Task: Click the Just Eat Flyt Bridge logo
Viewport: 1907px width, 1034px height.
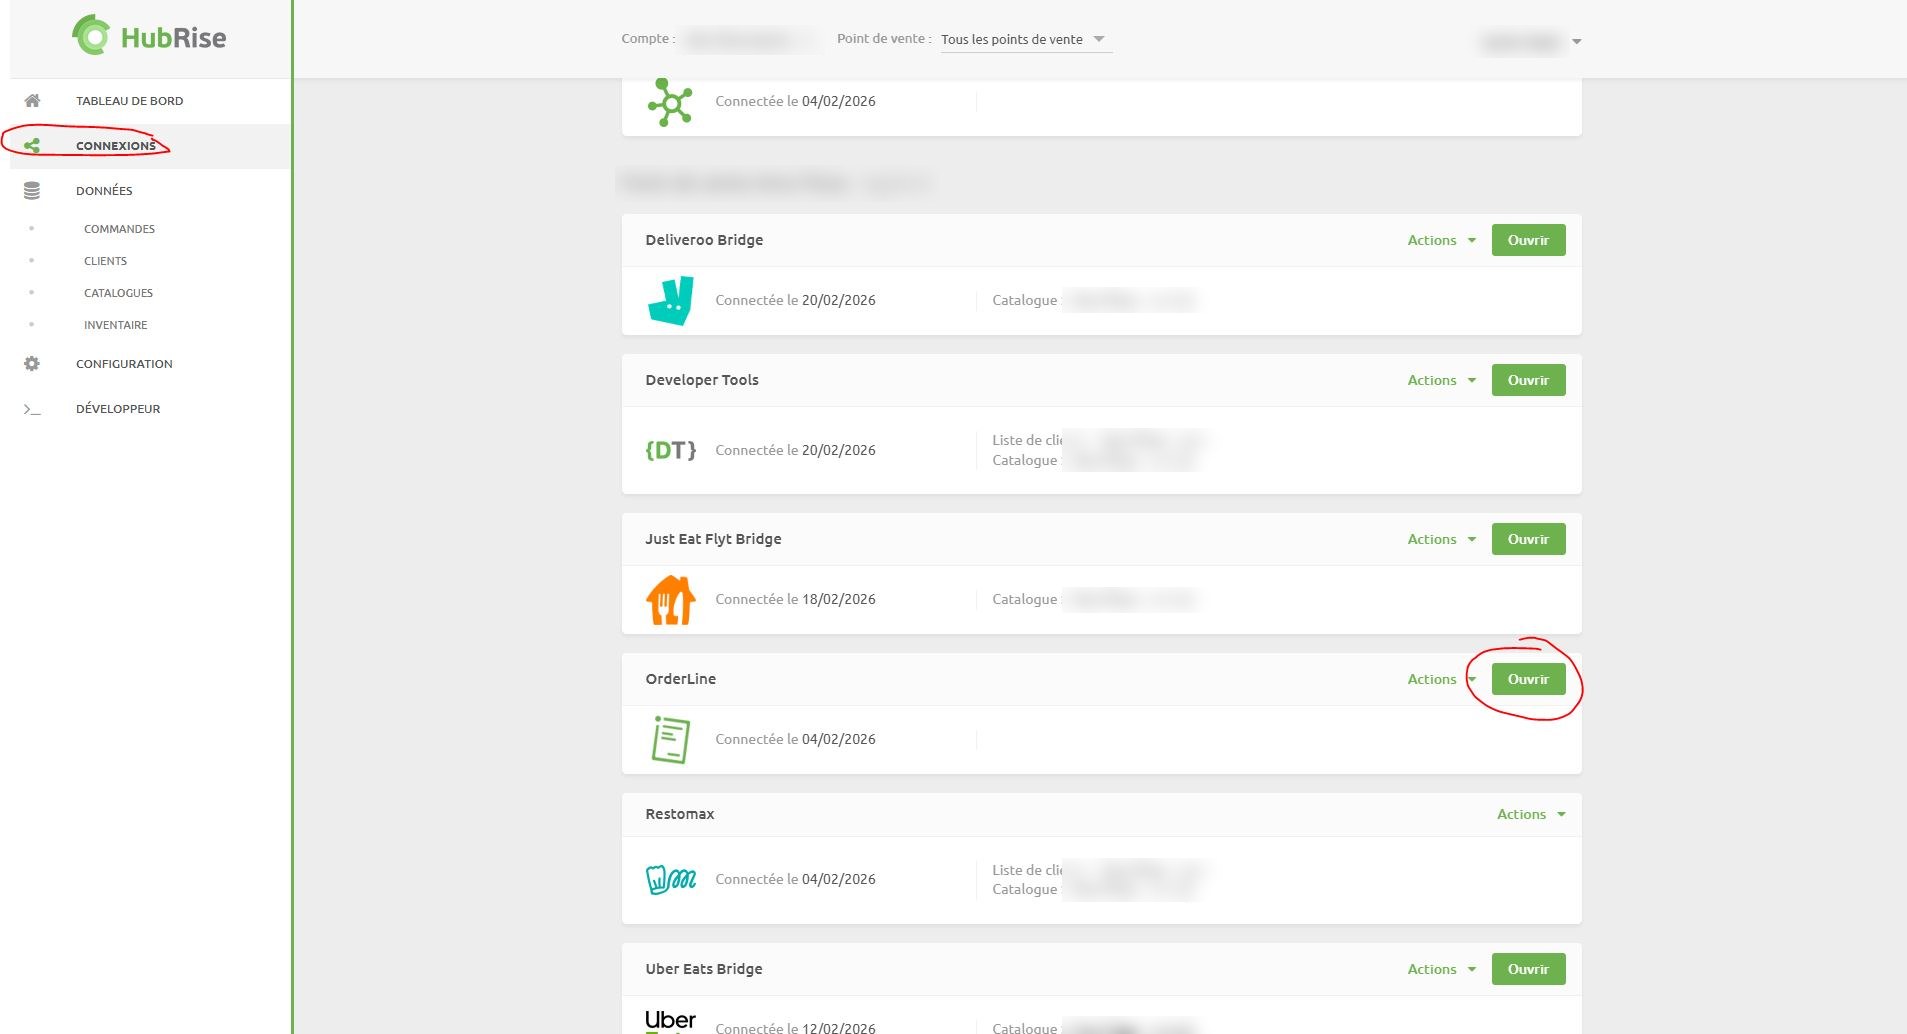Action: pos(671,599)
